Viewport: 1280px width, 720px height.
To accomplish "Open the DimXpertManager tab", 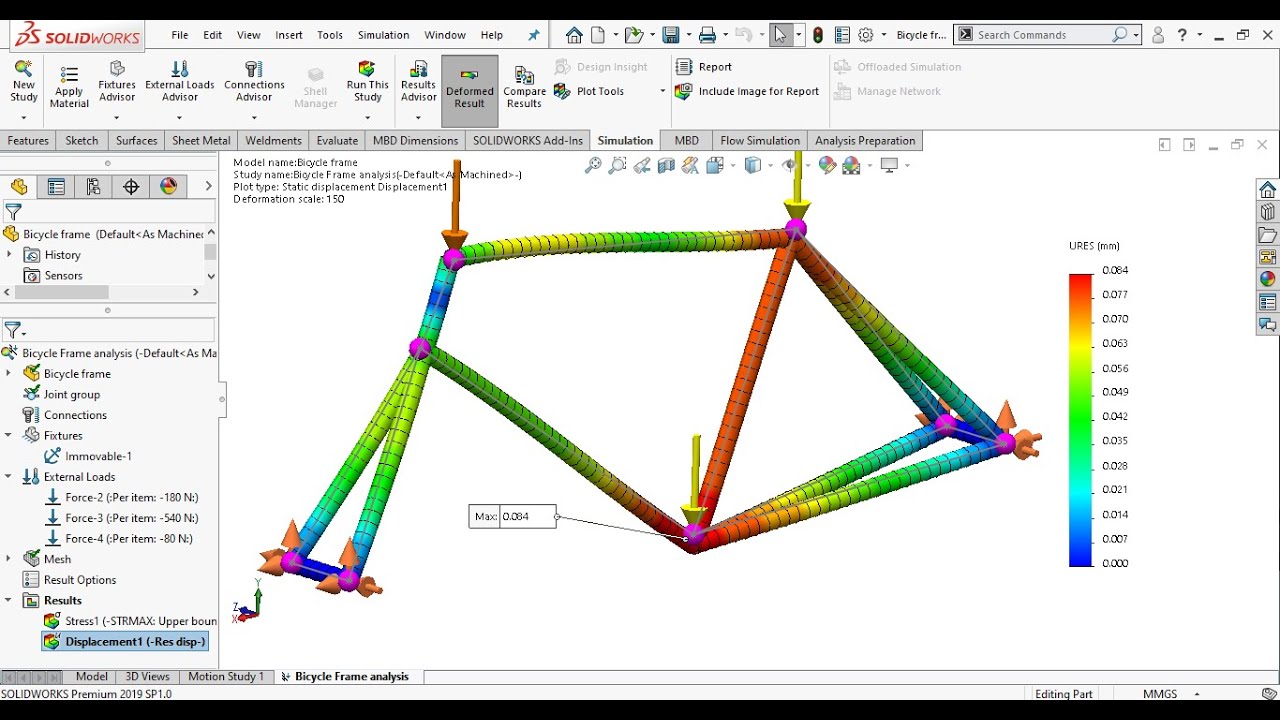I will 131,186.
